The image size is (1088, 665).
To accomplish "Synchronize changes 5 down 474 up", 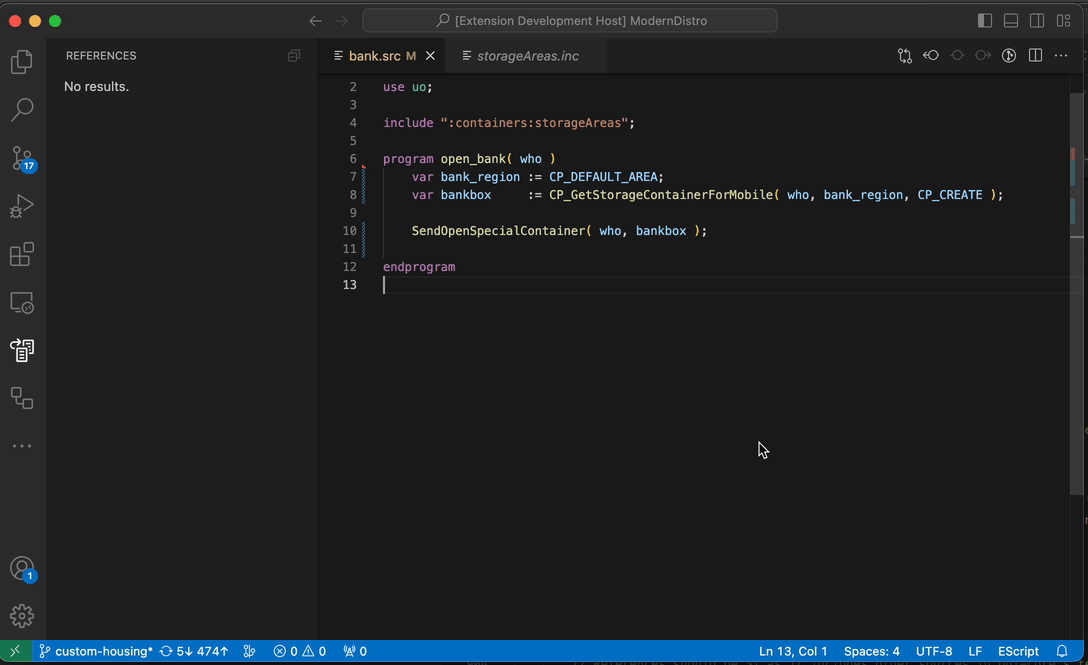I will click(194, 651).
